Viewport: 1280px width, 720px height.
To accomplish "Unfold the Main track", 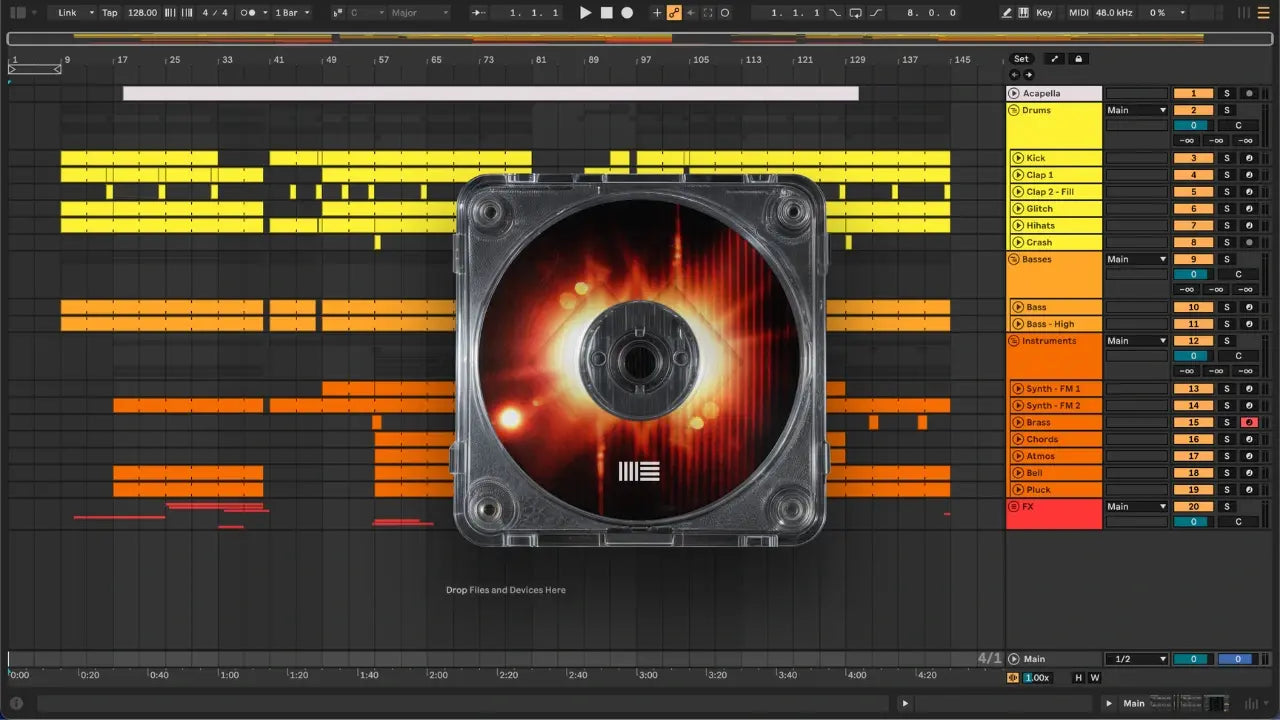I will click(1014, 659).
